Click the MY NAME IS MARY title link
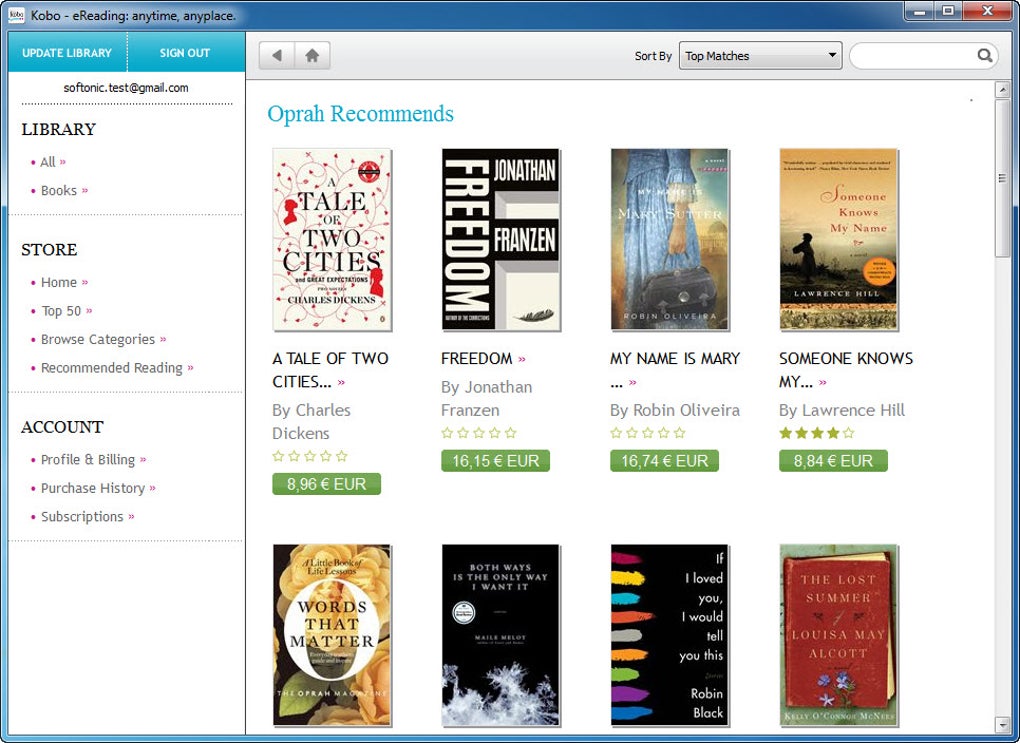This screenshot has width=1020, height=743. [x=675, y=370]
